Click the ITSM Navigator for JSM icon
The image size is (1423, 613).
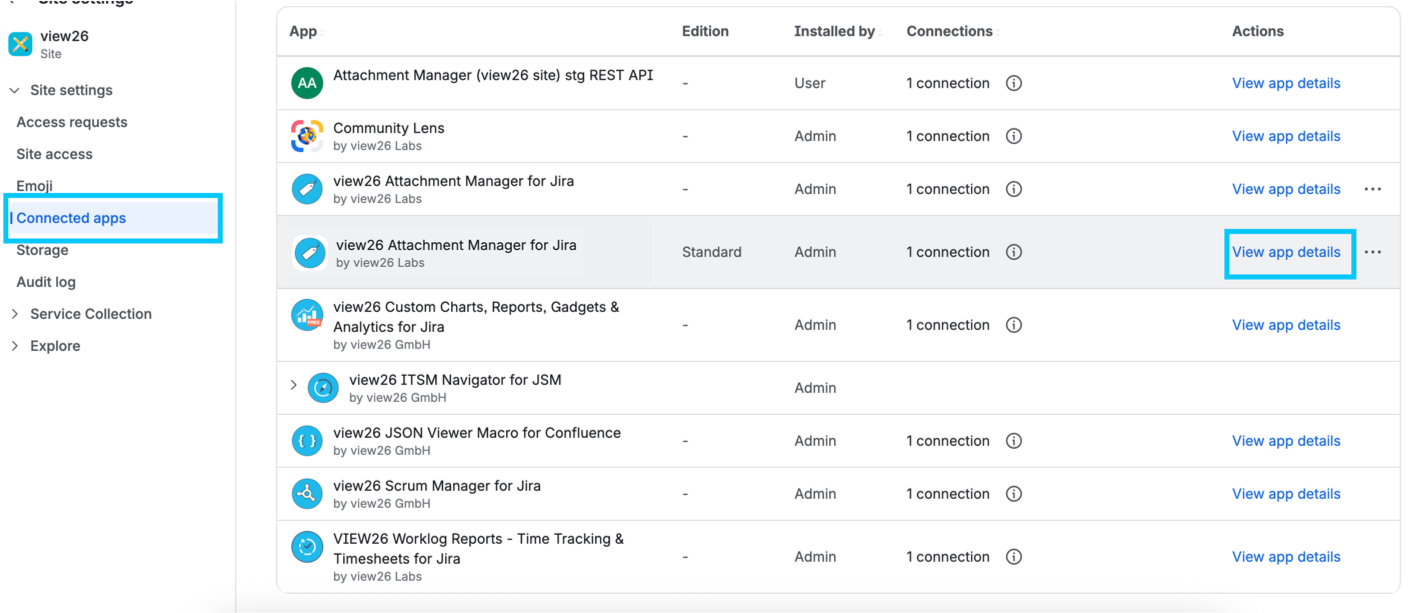pos(323,388)
